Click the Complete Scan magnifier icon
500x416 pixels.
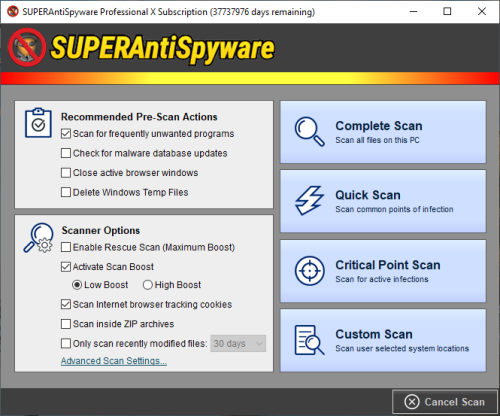point(309,131)
